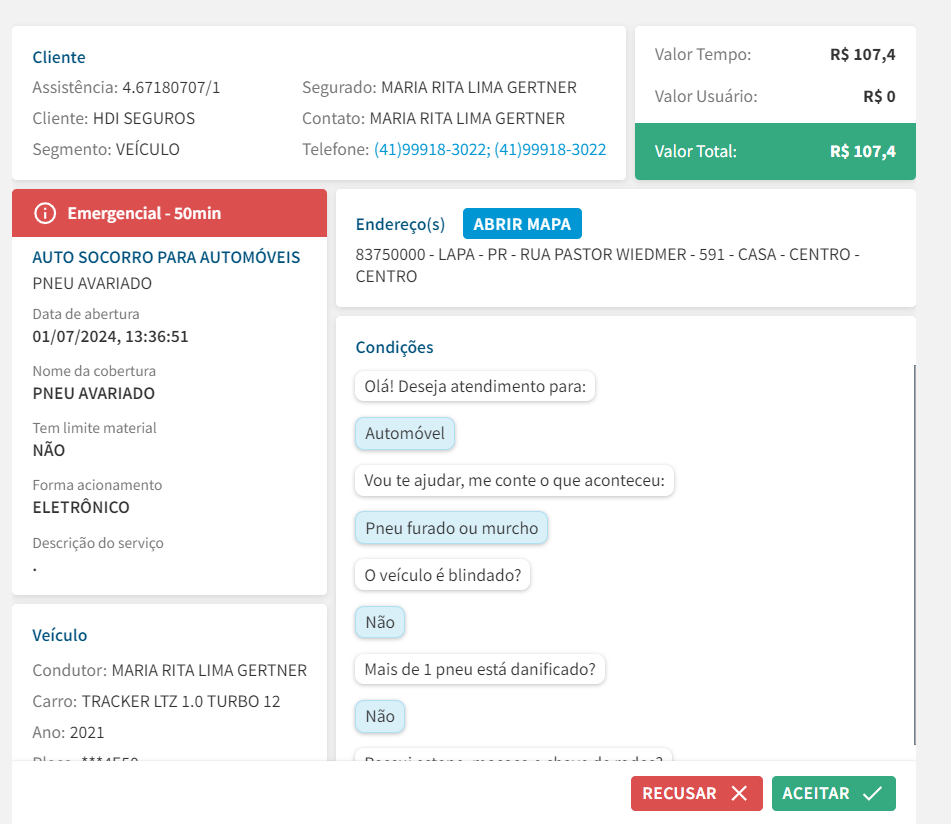The height and width of the screenshot is (824, 951).
Task: Click the Valor Tempo amount R$ 107,4
Action: (x=862, y=55)
